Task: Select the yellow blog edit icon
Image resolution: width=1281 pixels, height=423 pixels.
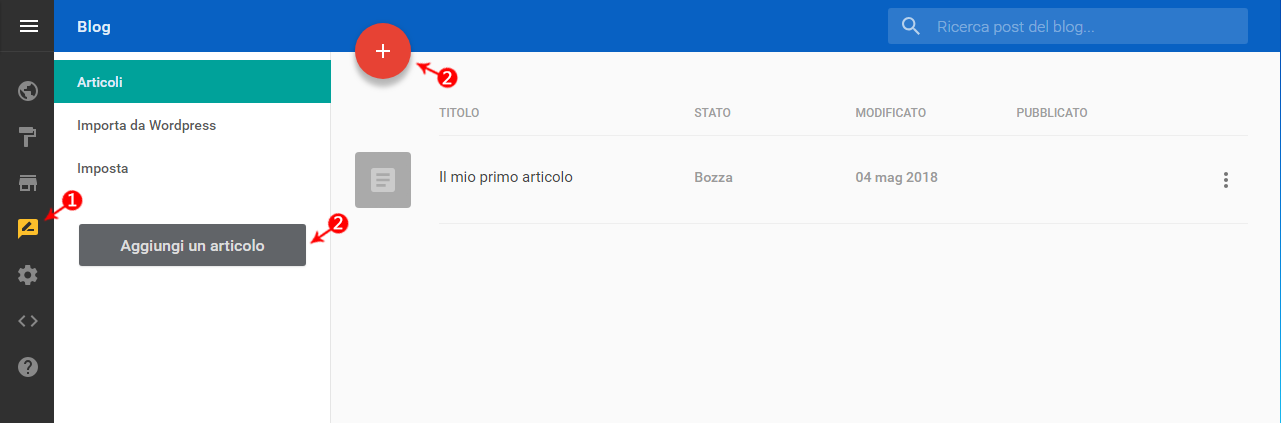Action: (x=28, y=228)
